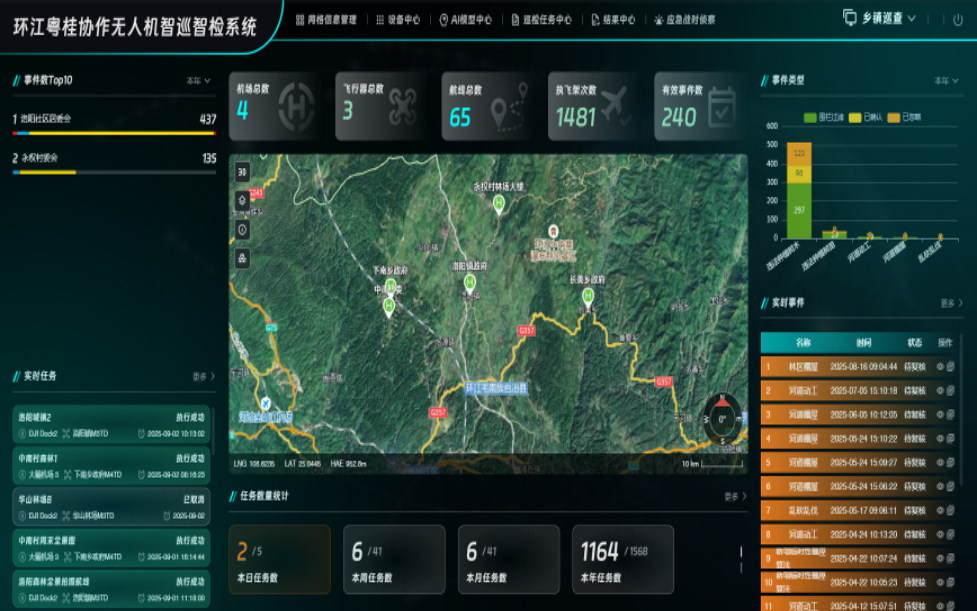Select the 永权村林场大楼 map marker
This screenshot has width=977, height=611.
click(499, 203)
